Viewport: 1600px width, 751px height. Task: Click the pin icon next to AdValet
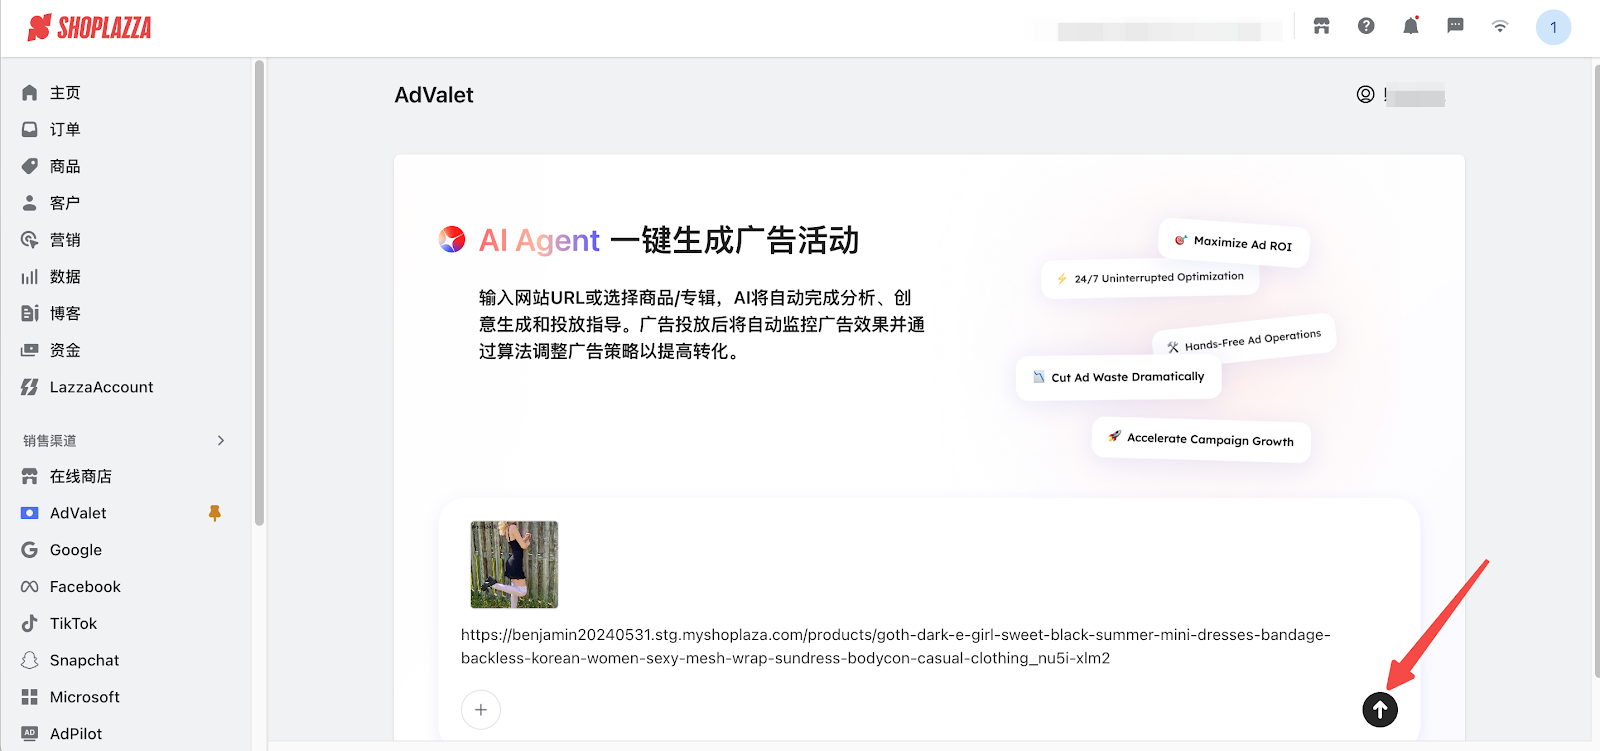(x=214, y=513)
